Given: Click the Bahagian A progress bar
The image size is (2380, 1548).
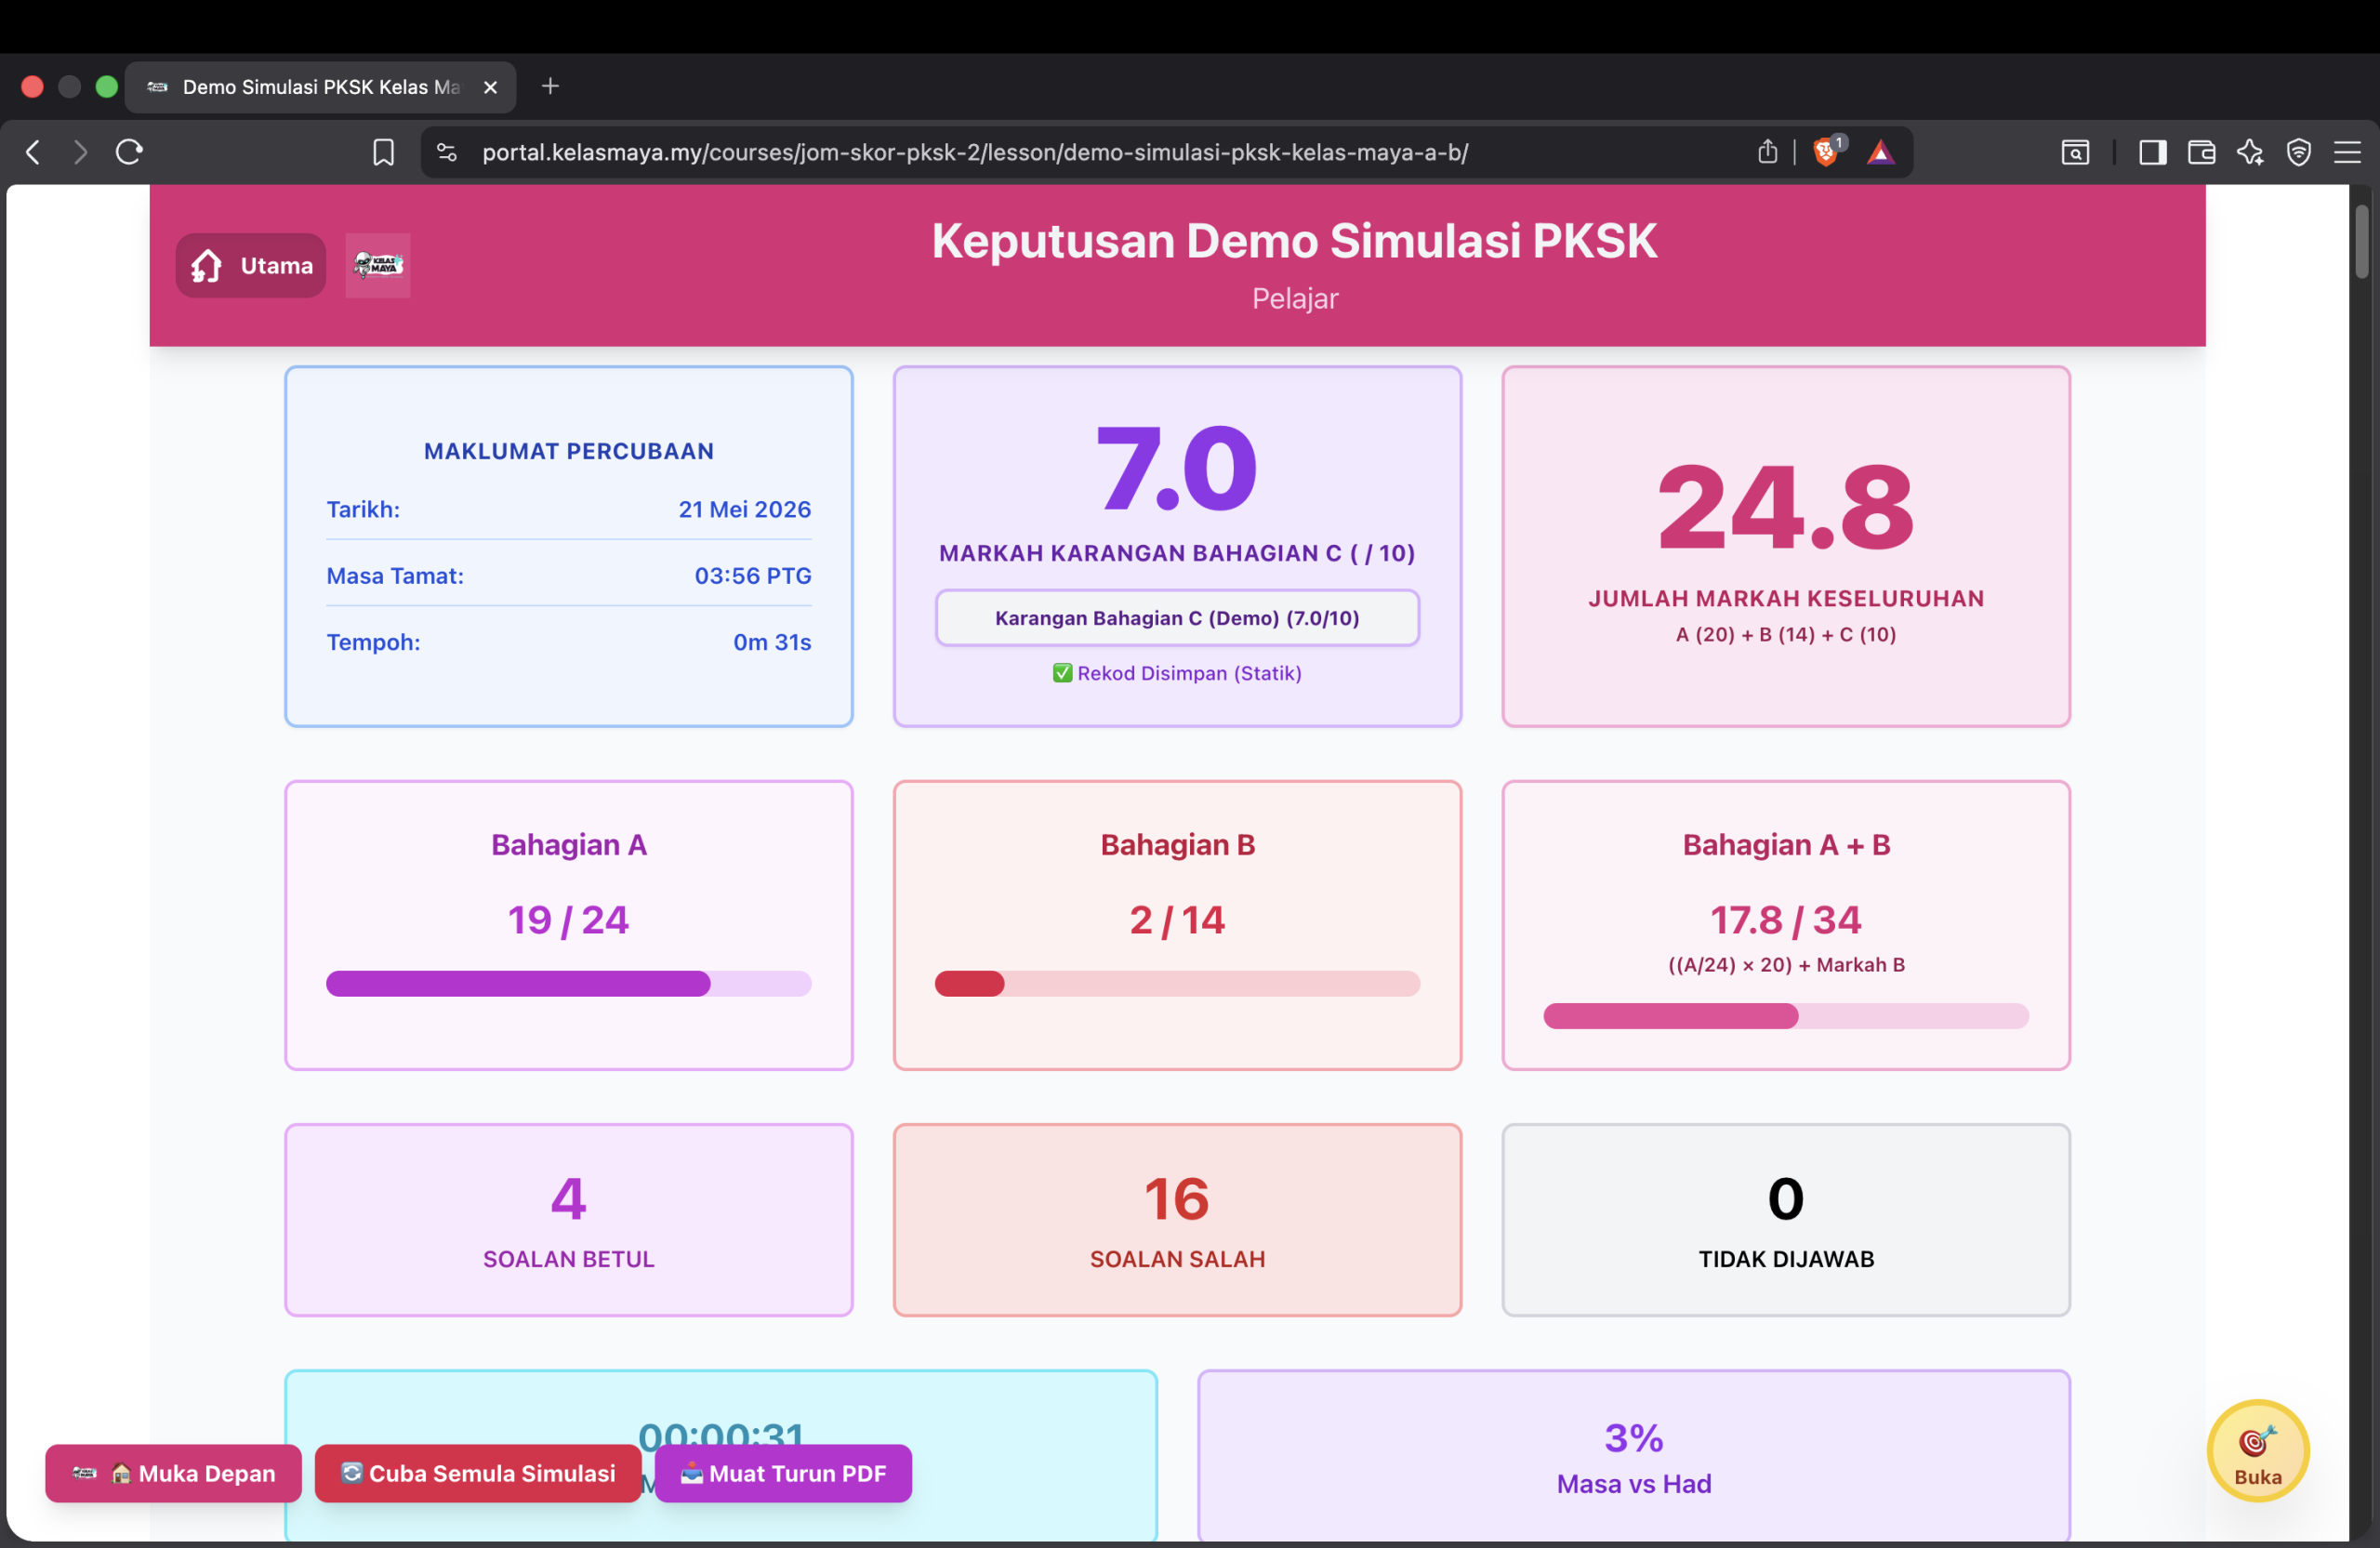Looking at the screenshot, I should [x=569, y=983].
